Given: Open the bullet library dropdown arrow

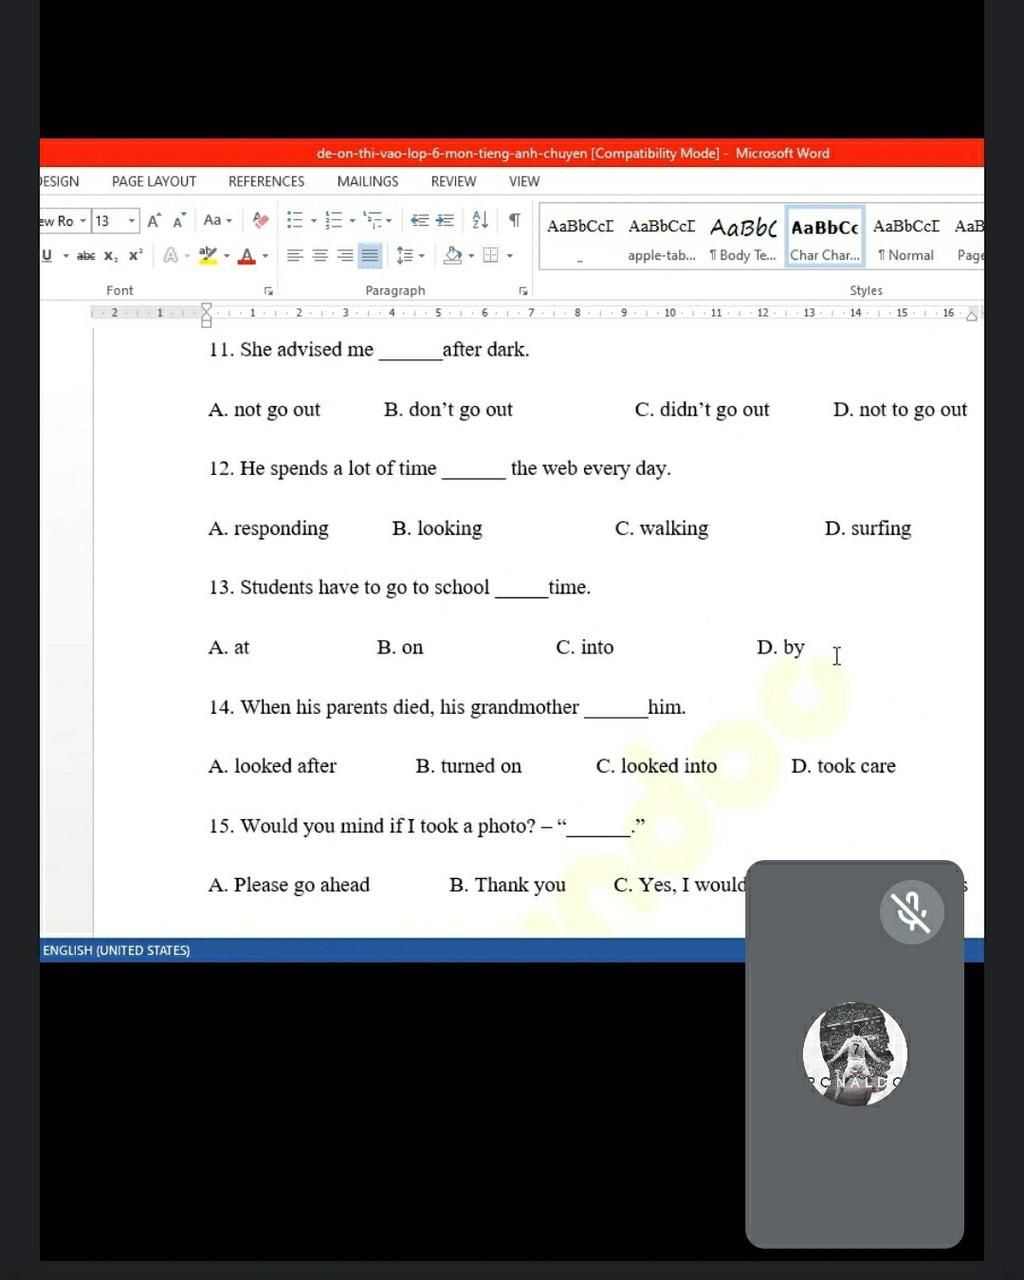Looking at the screenshot, I should (x=313, y=220).
